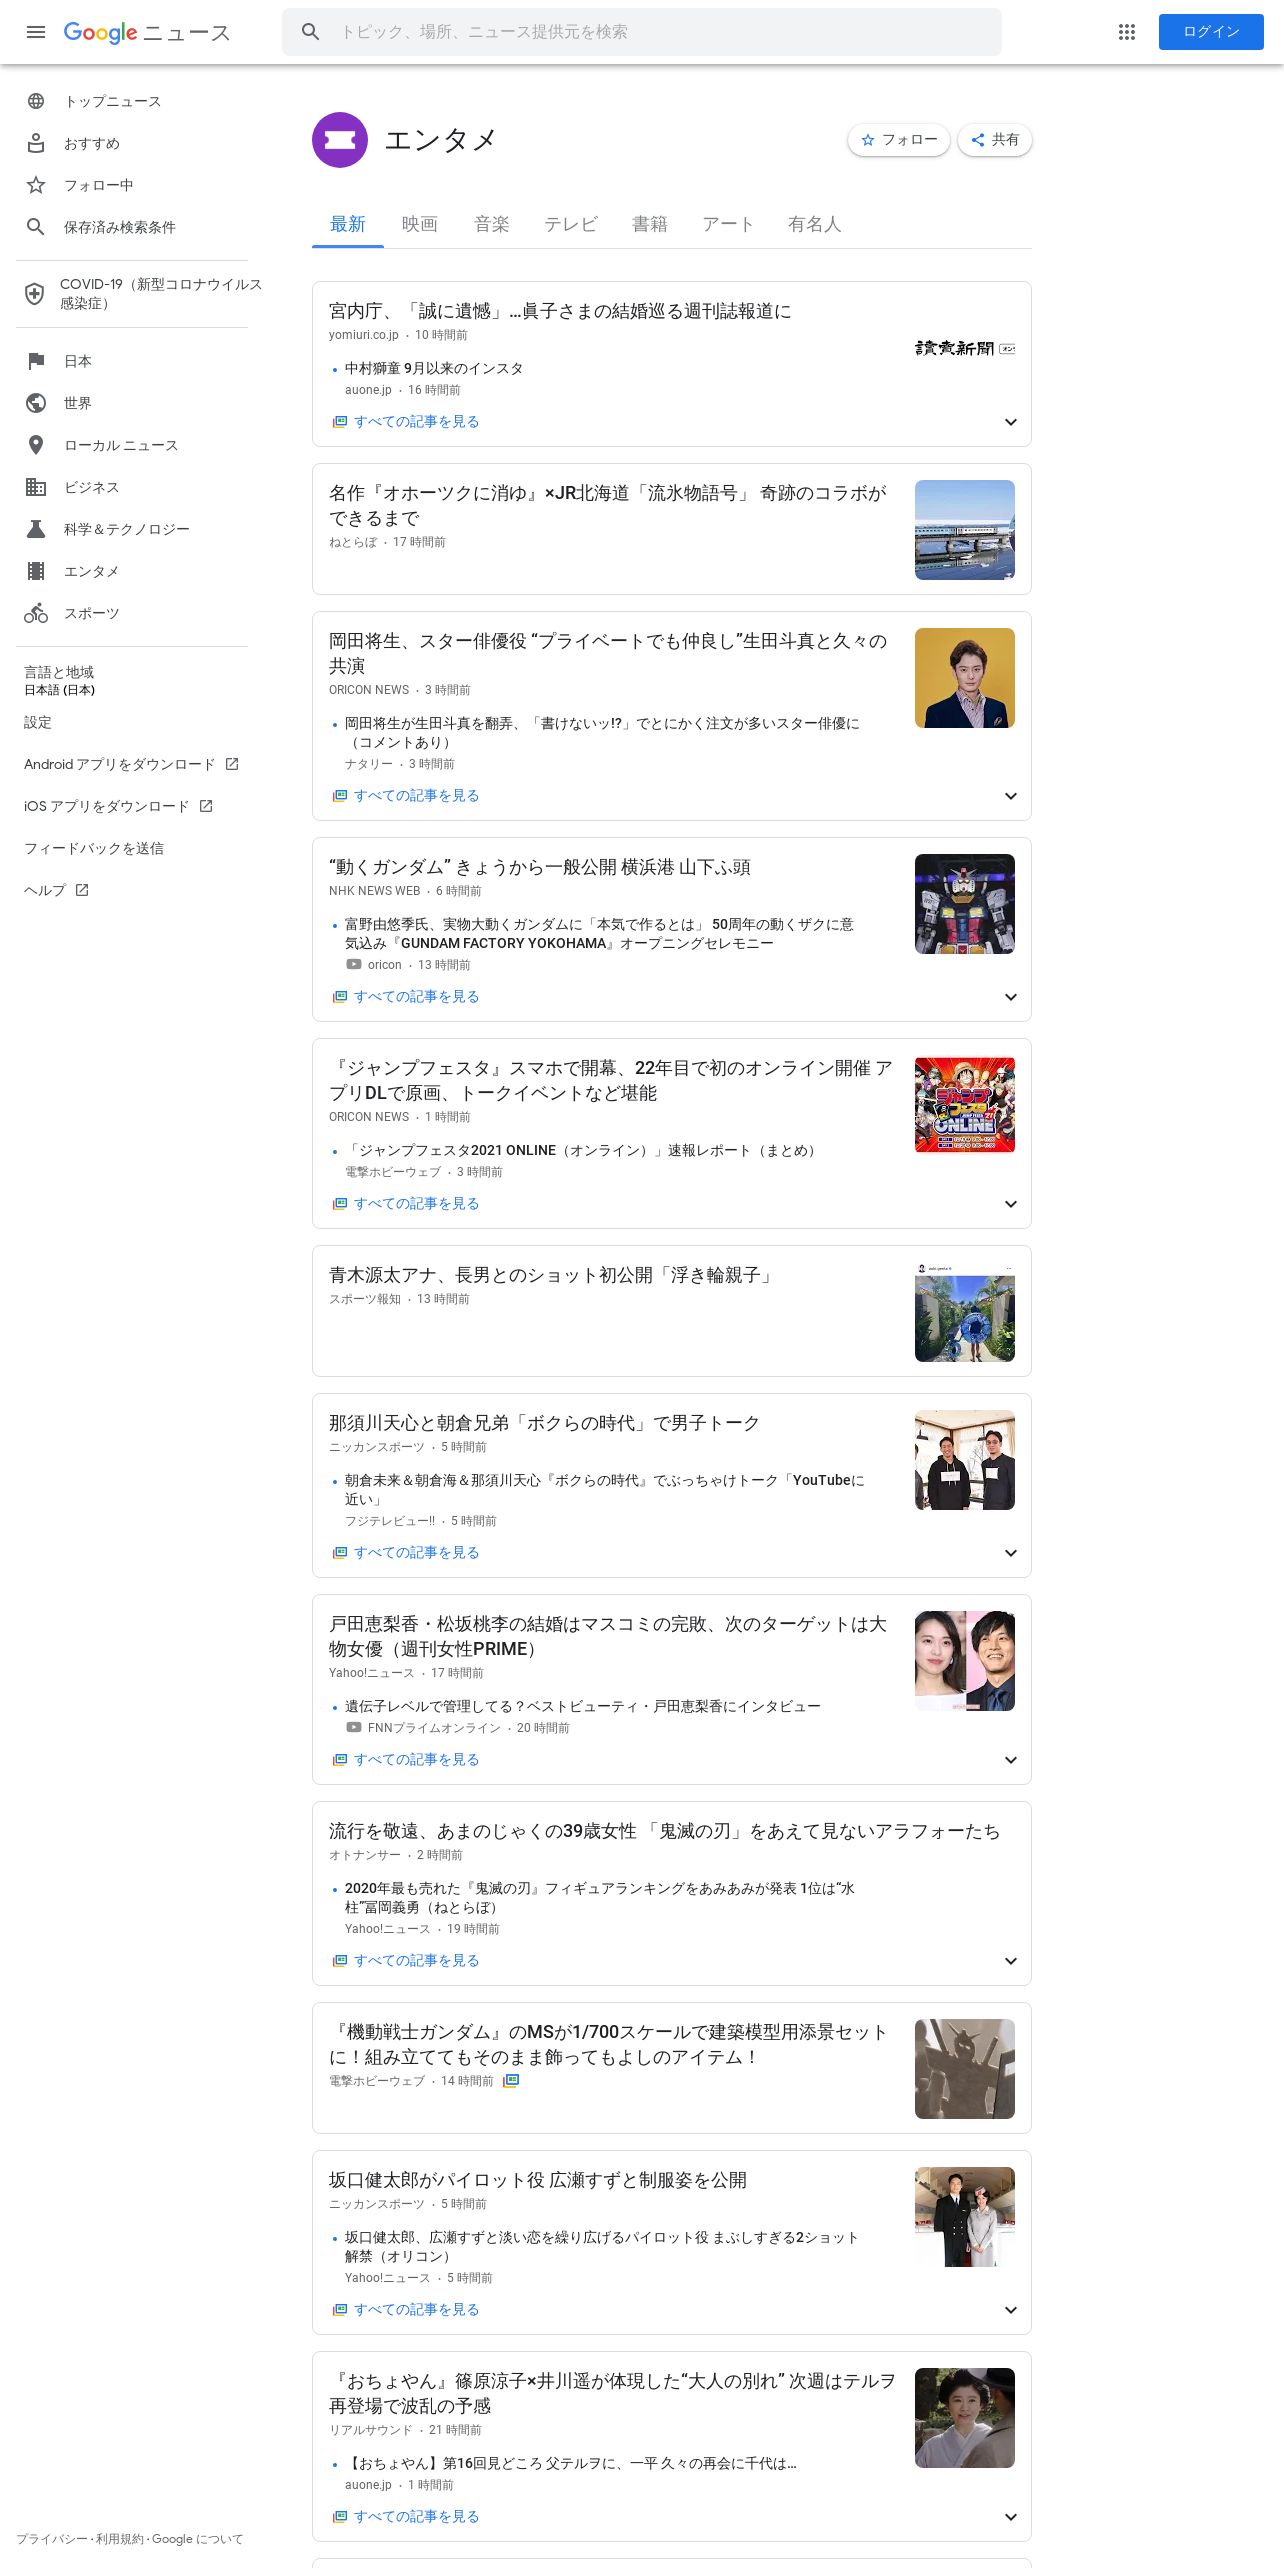The image size is (1284, 2568).
Task: Click the purple エンタメ ticket icon
Action: tap(340, 140)
